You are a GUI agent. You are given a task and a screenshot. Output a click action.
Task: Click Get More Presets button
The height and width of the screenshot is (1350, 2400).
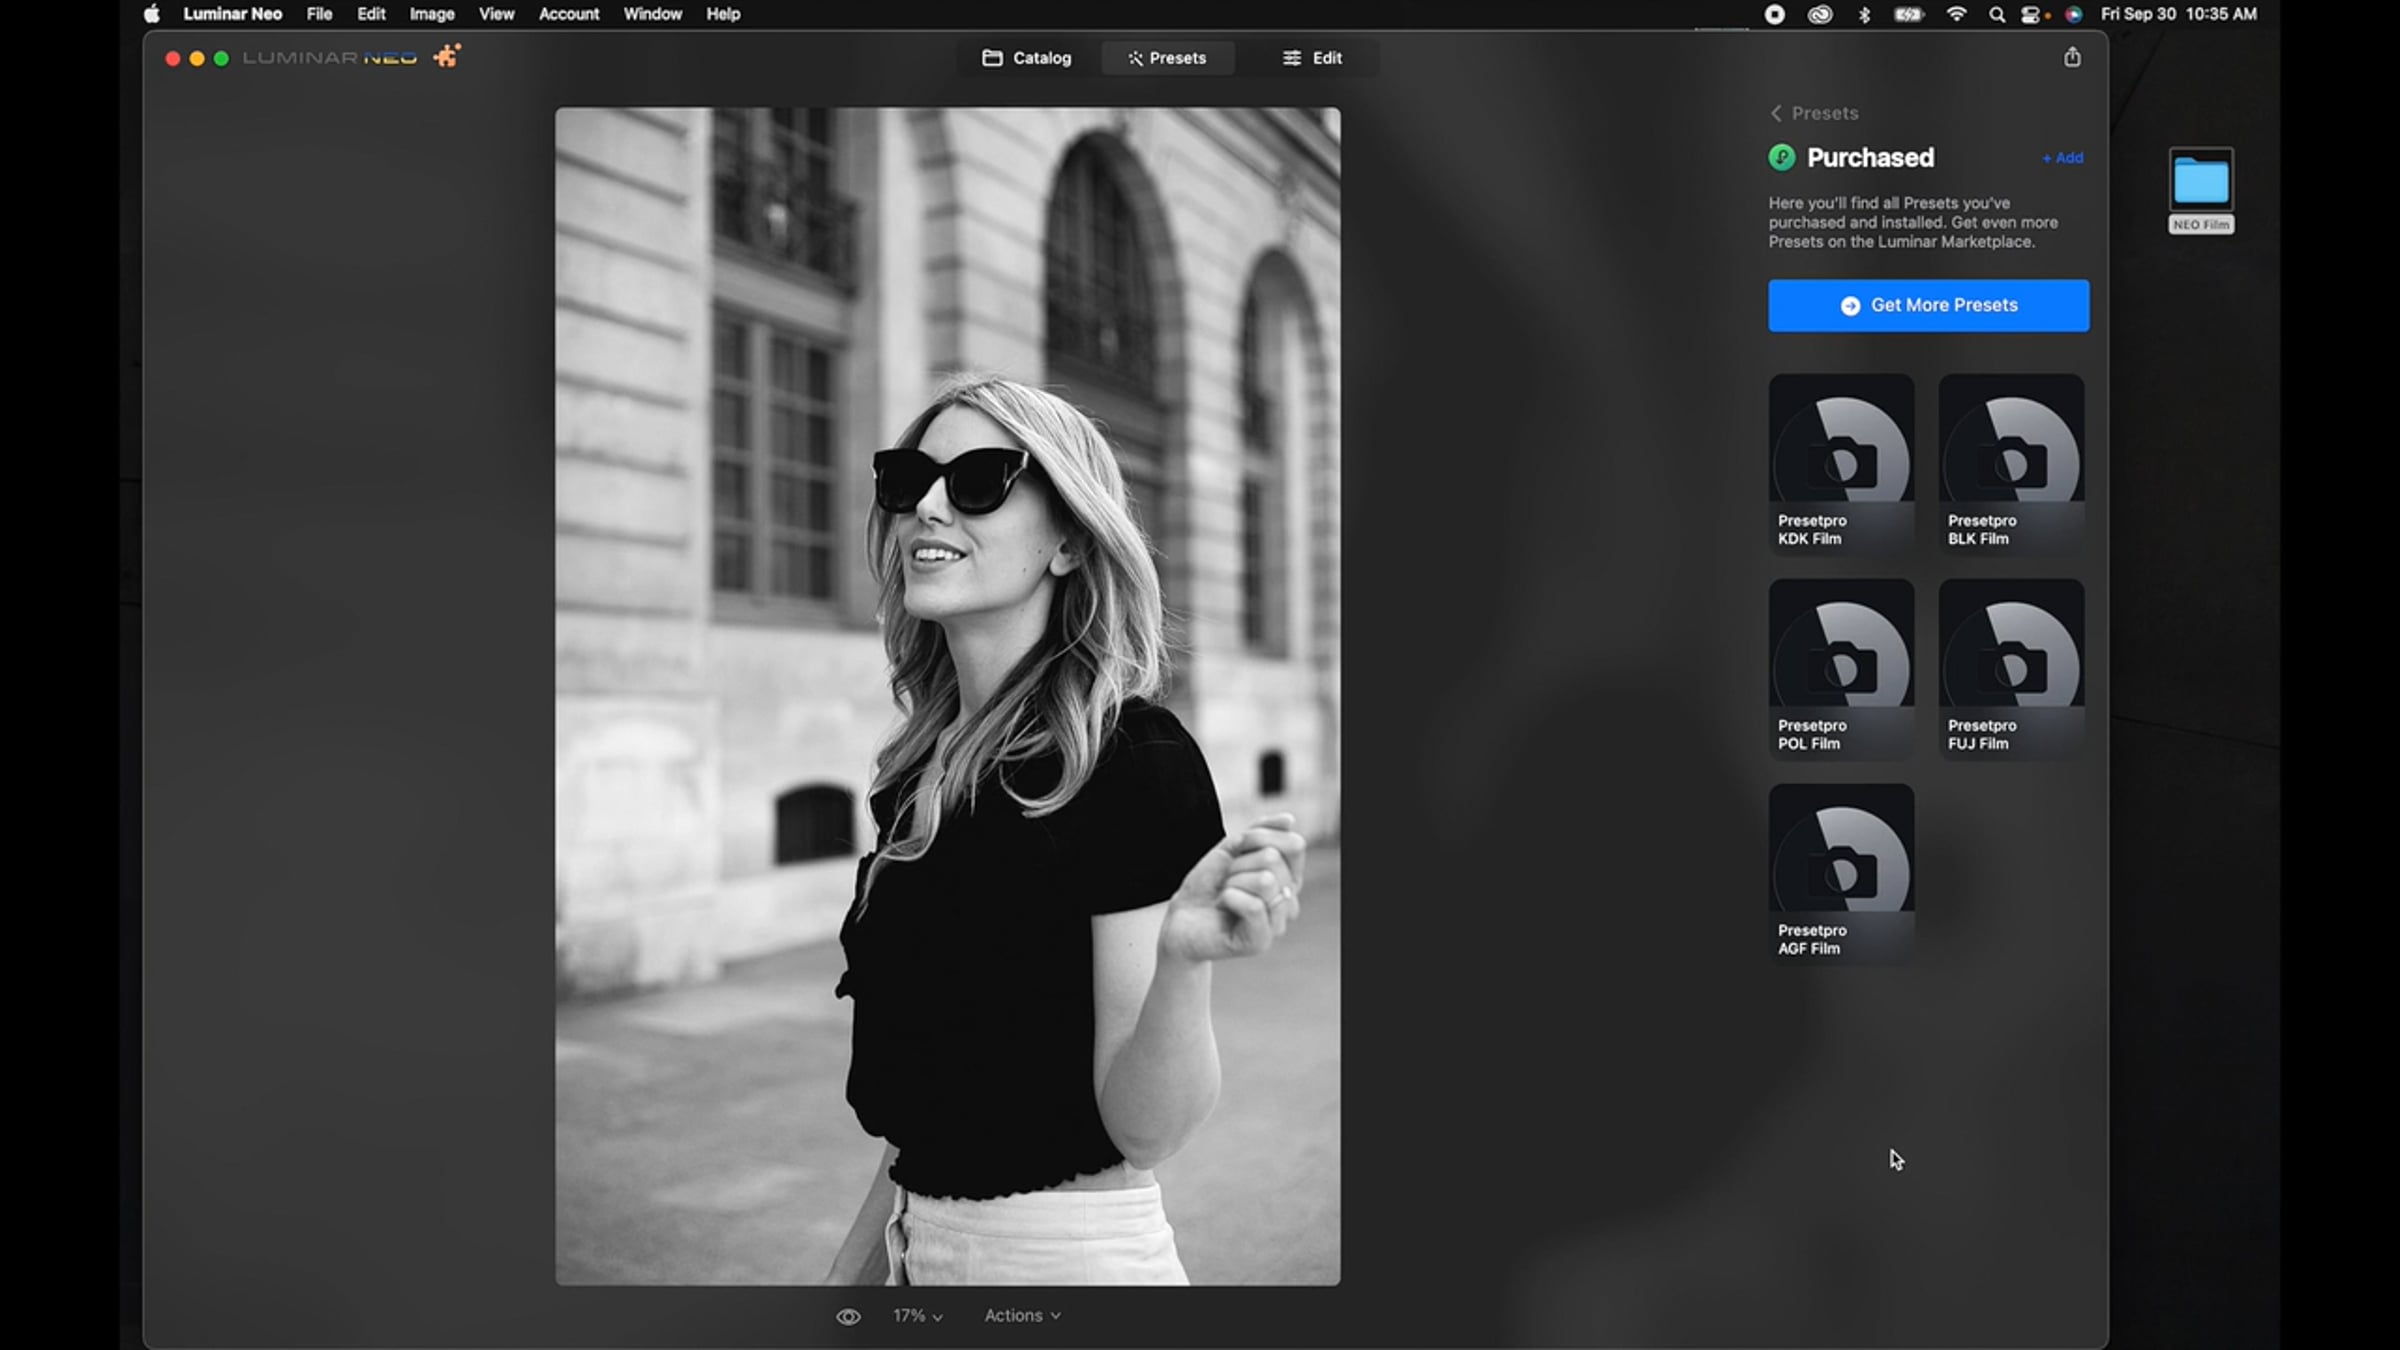click(1928, 305)
